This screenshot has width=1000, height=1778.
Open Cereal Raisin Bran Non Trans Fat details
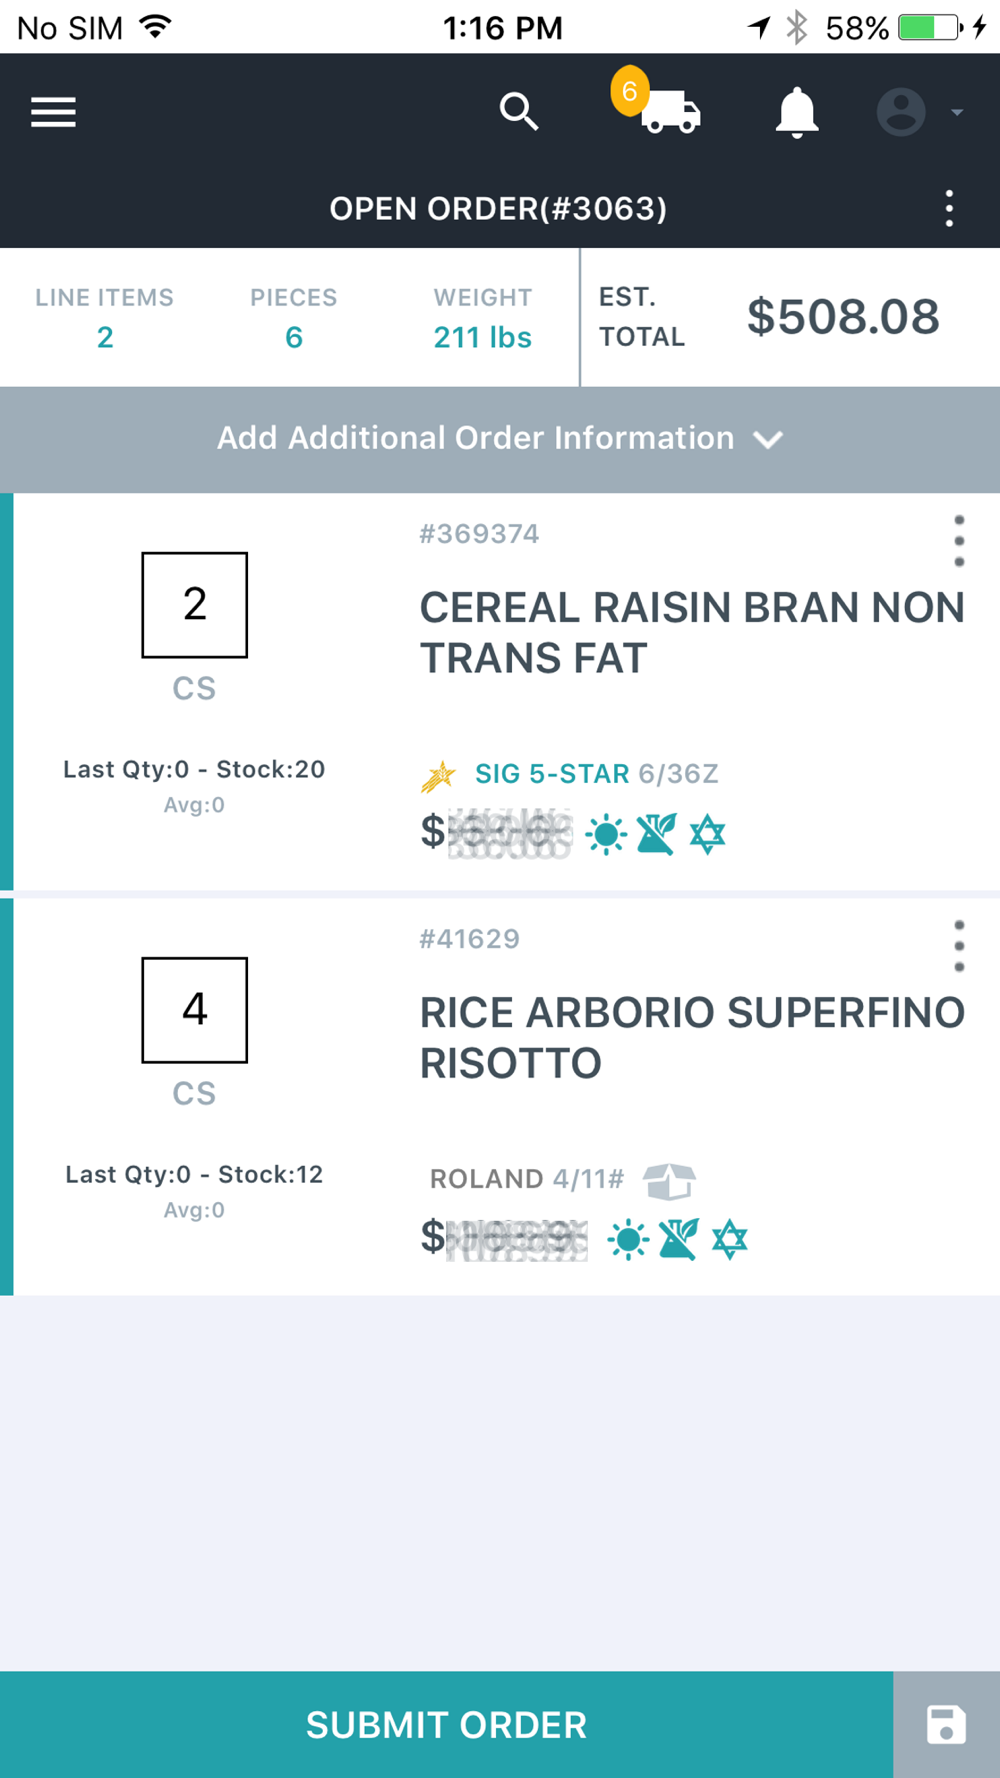[x=692, y=633]
